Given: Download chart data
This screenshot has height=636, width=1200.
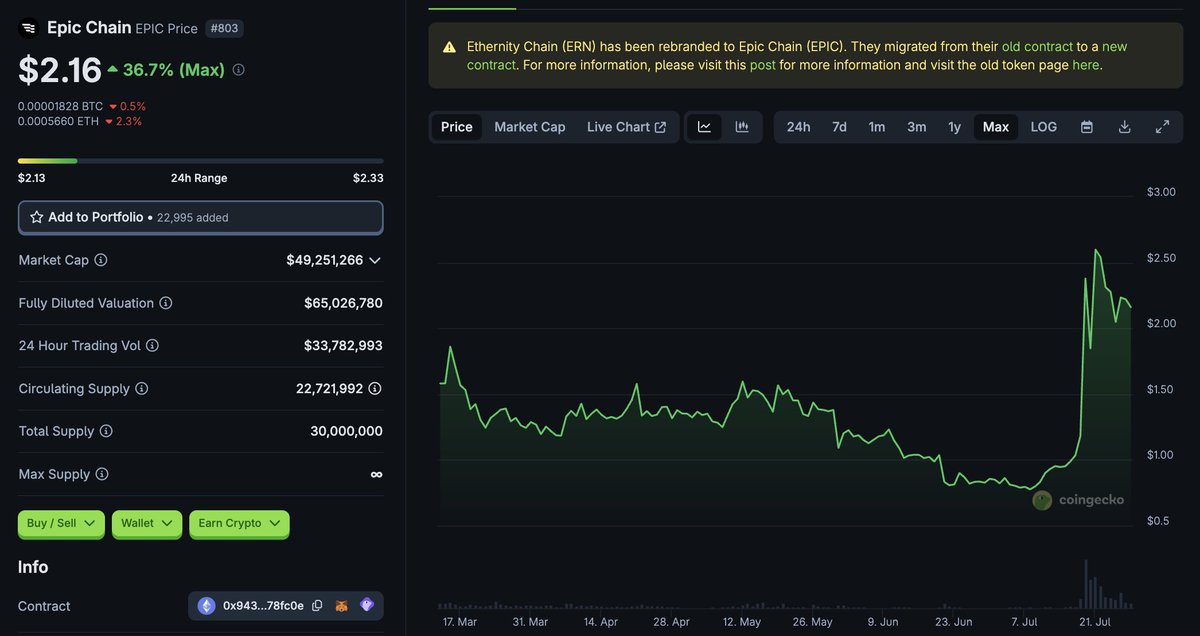Looking at the screenshot, I should (x=1124, y=127).
